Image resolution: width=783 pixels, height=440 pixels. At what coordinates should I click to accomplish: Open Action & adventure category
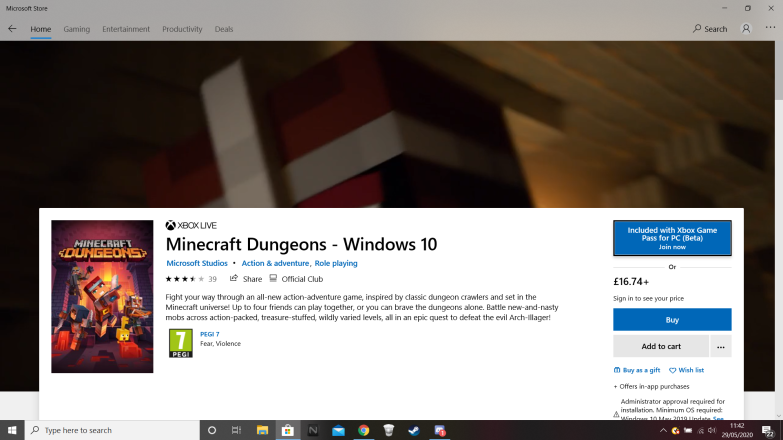[x=275, y=263]
